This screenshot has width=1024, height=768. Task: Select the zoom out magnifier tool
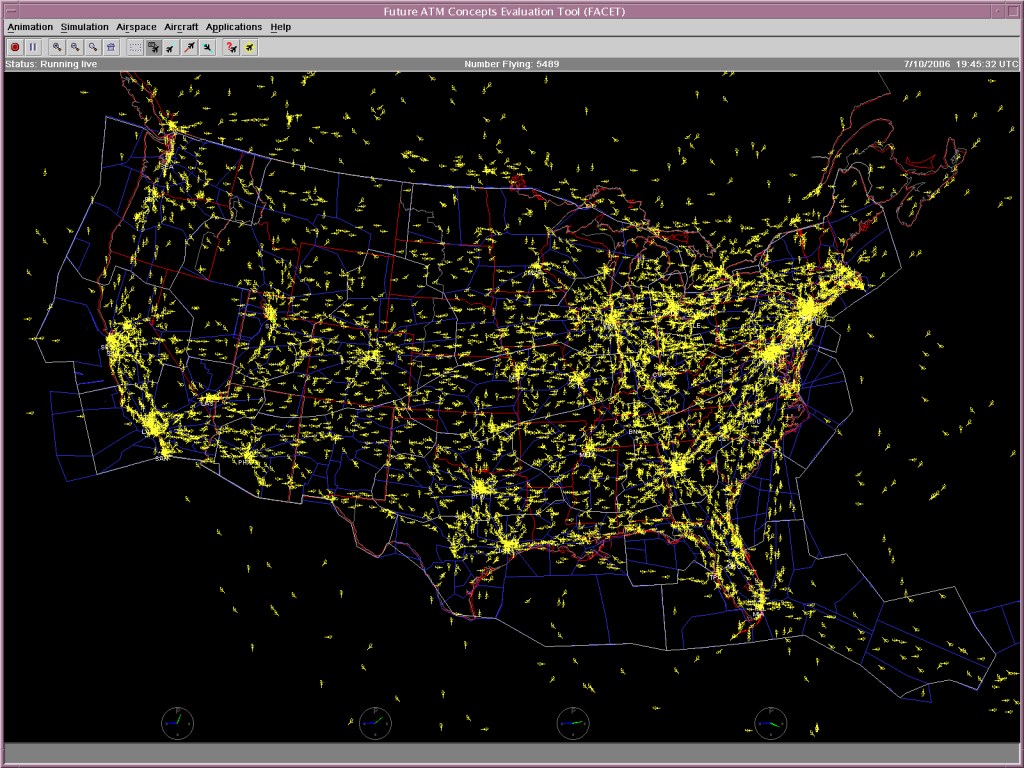75,47
